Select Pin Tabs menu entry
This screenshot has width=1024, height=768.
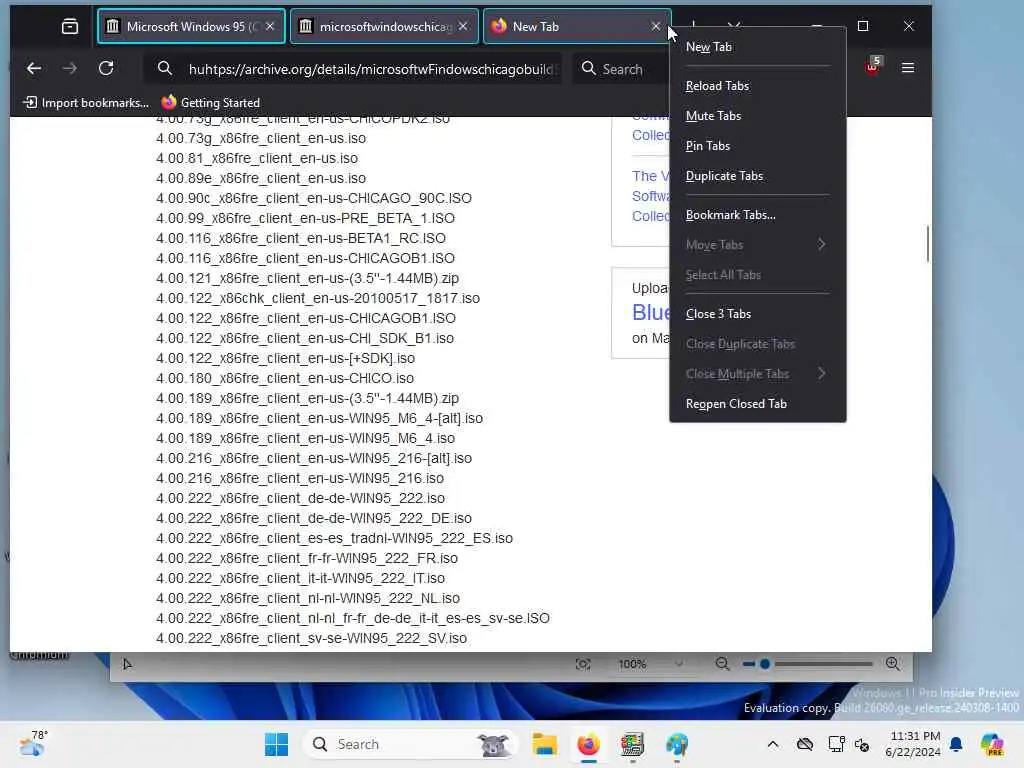(x=758, y=146)
